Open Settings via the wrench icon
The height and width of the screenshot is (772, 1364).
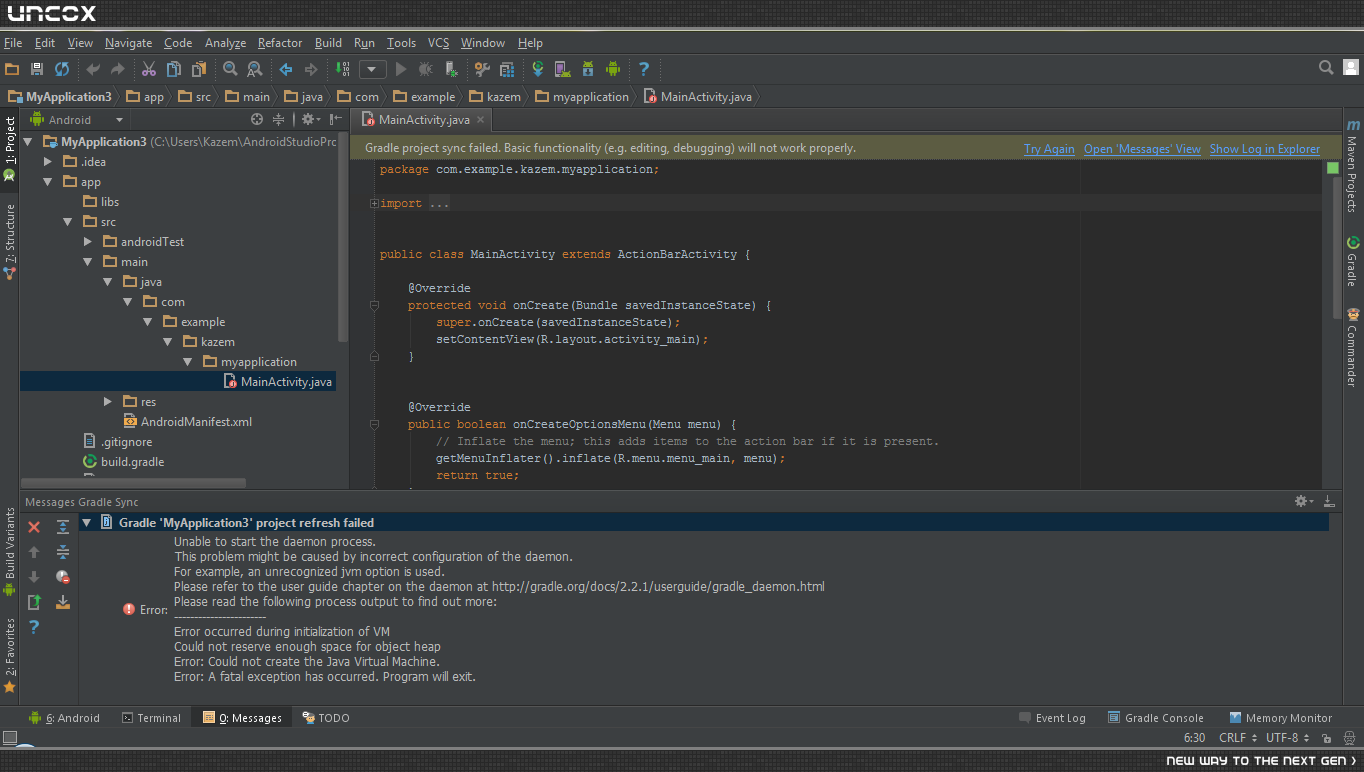tap(482, 69)
